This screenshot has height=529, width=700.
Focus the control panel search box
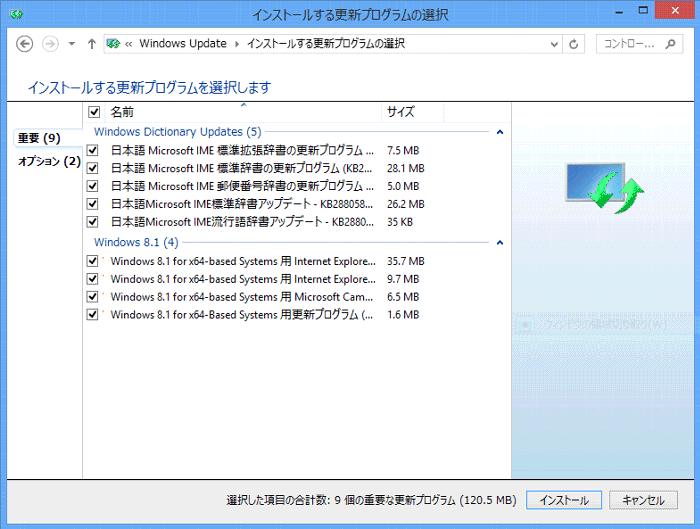pyautogui.click(x=639, y=44)
